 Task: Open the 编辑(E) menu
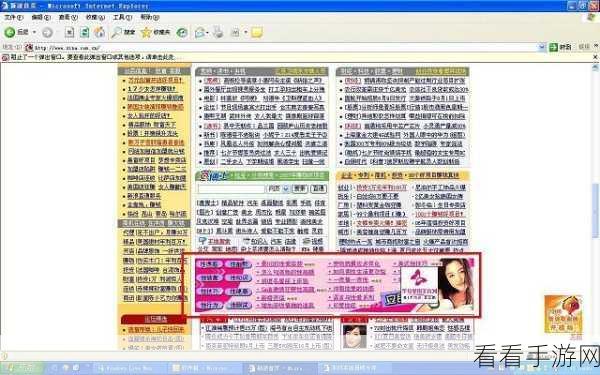41,17
